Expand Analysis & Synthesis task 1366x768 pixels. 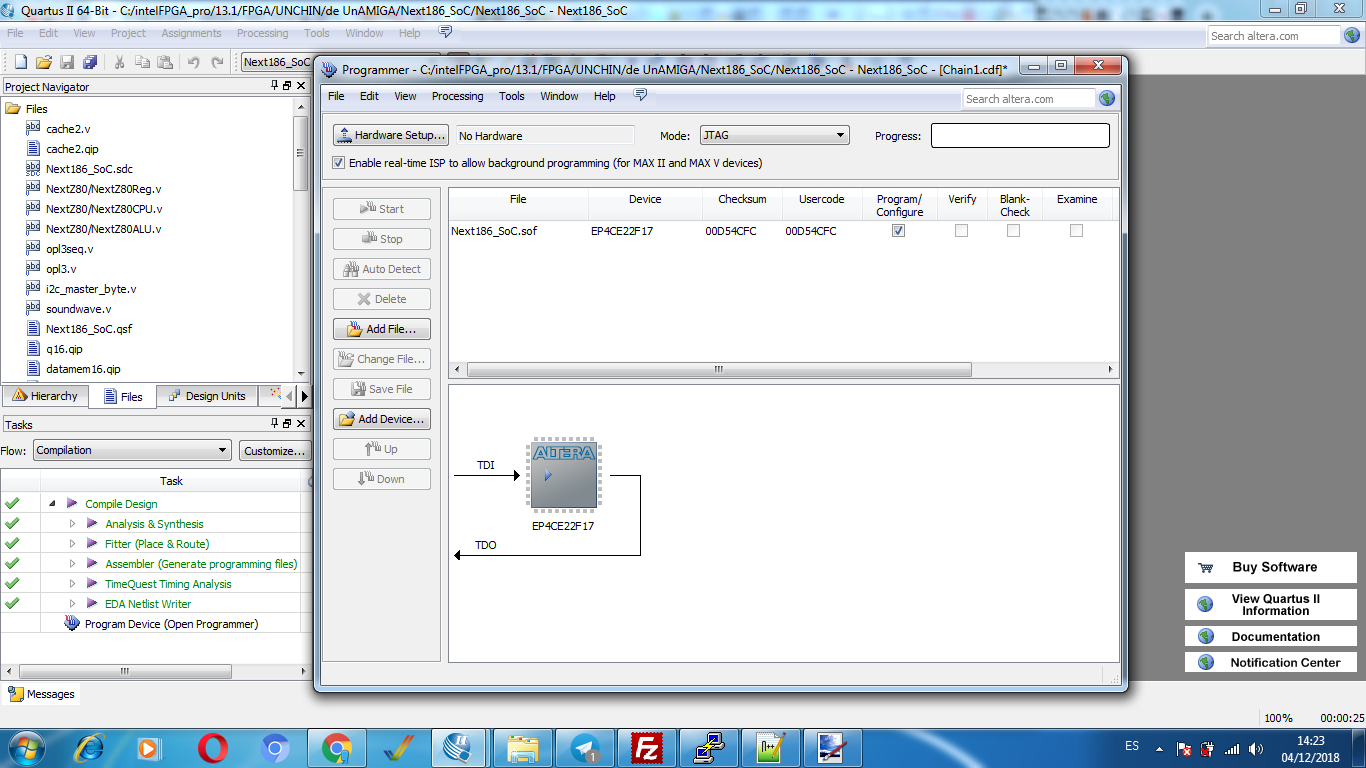tap(72, 524)
